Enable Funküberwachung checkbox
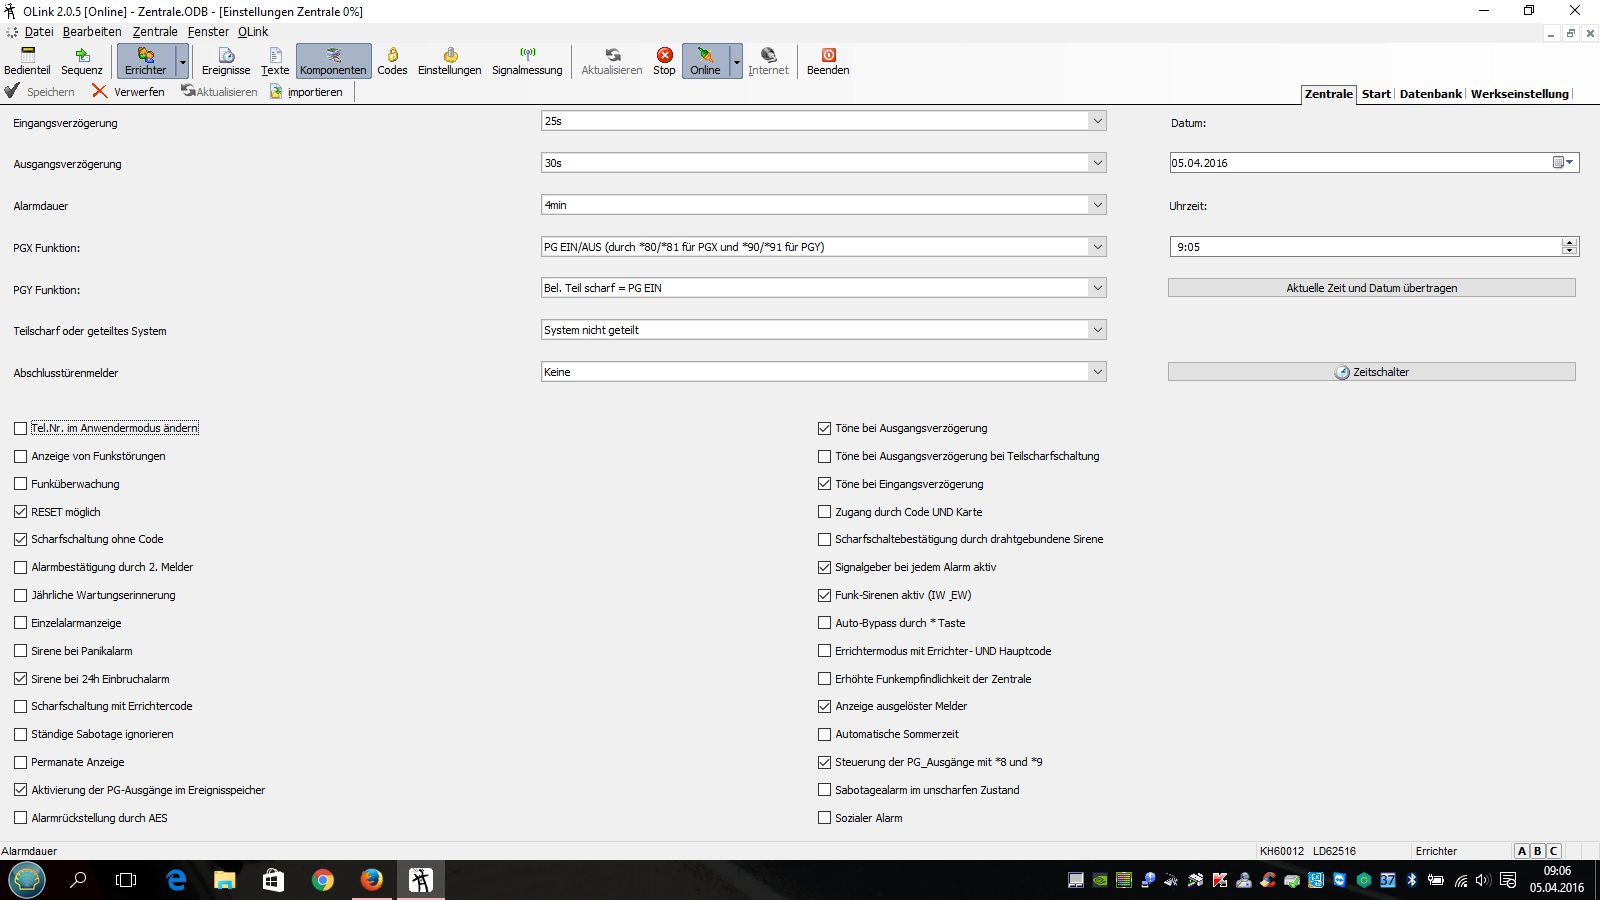 tap(21, 484)
